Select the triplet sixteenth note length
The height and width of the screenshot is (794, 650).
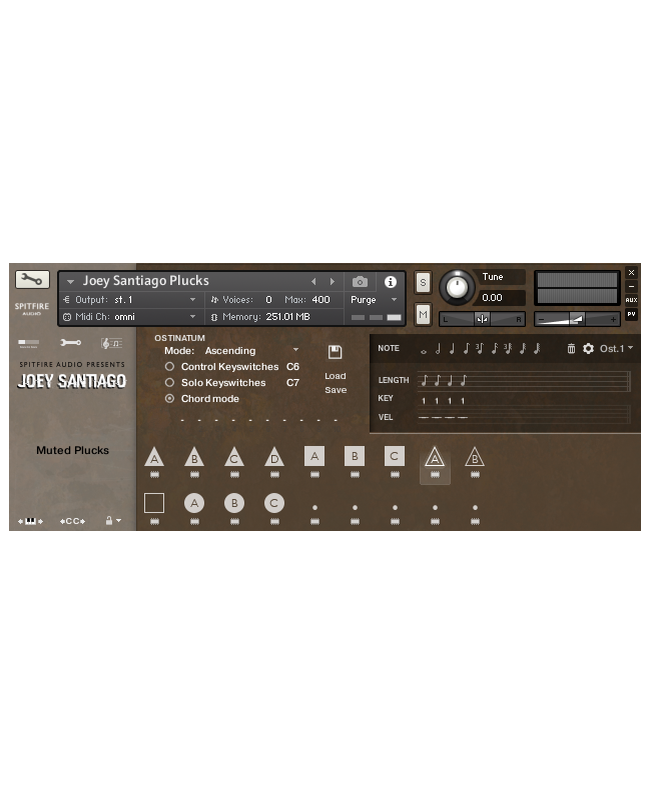[x=508, y=348]
